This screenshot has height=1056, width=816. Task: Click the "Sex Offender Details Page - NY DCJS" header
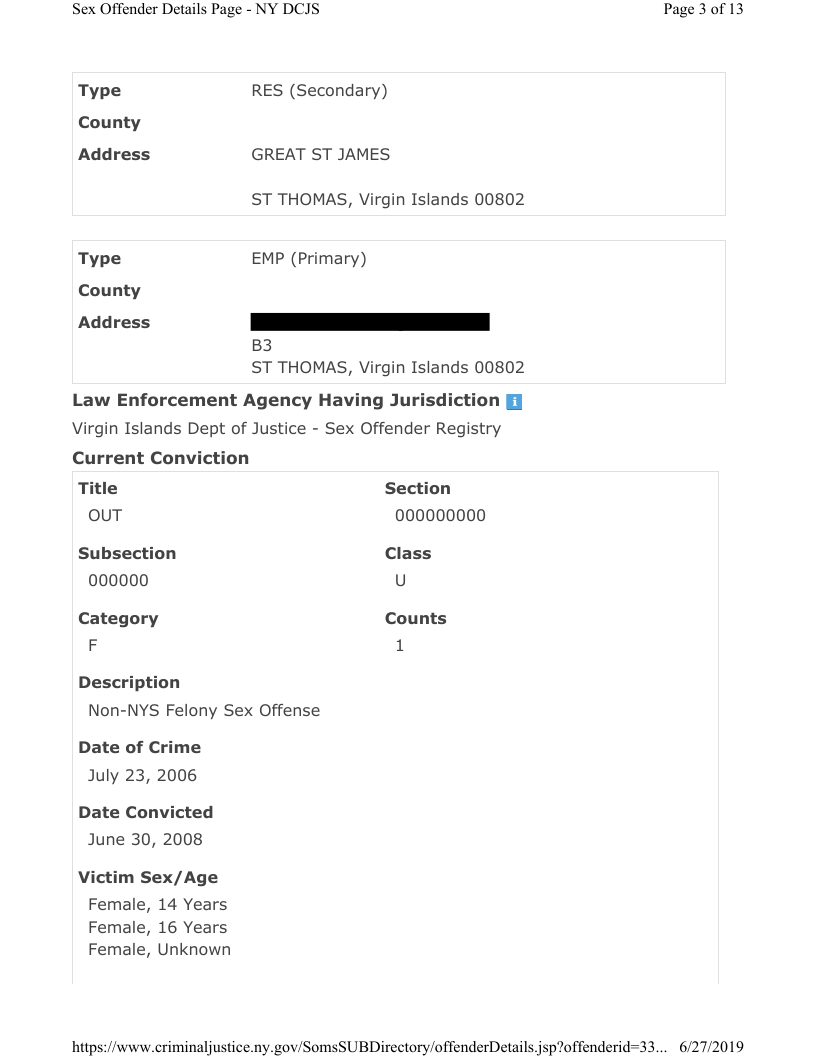[196, 10]
